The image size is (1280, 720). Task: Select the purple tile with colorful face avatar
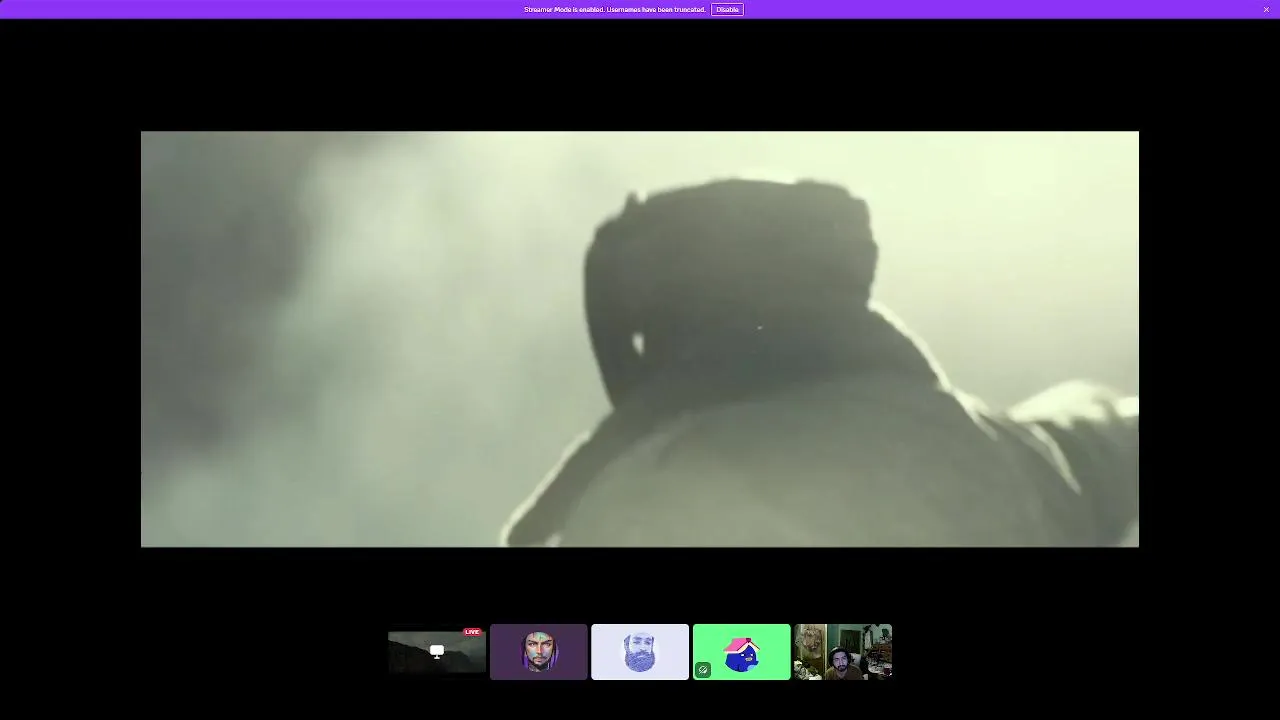[539, 652]
